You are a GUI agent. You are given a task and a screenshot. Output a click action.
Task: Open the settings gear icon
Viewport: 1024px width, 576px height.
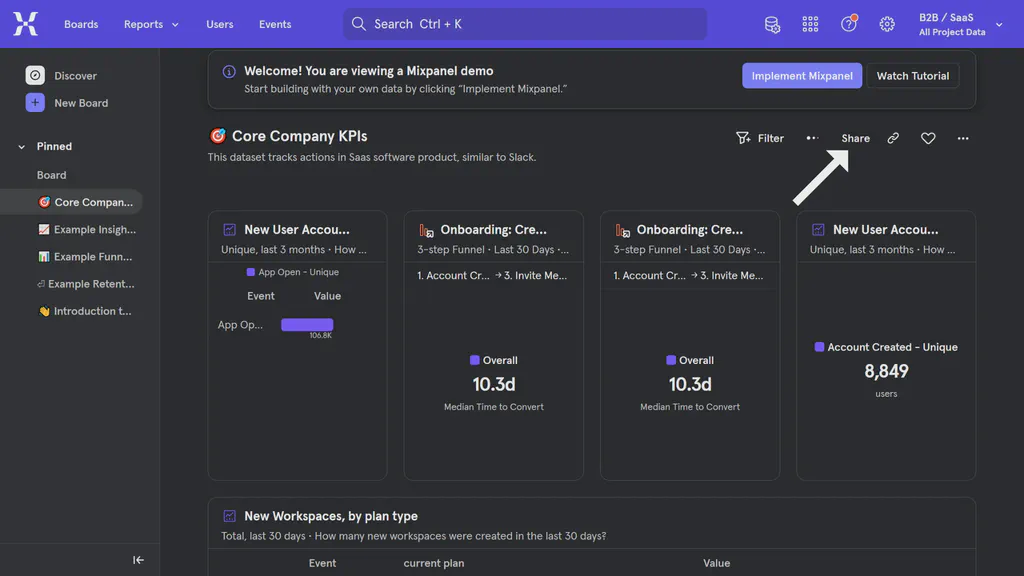click(886, 24)
